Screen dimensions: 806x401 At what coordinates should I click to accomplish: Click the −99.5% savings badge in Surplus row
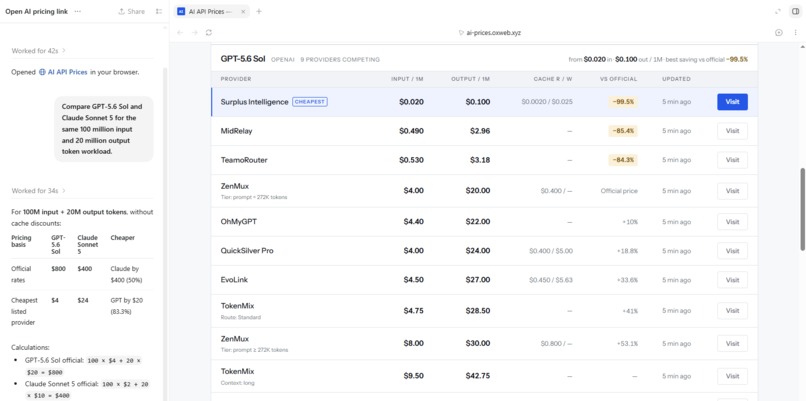pos(623,102)
